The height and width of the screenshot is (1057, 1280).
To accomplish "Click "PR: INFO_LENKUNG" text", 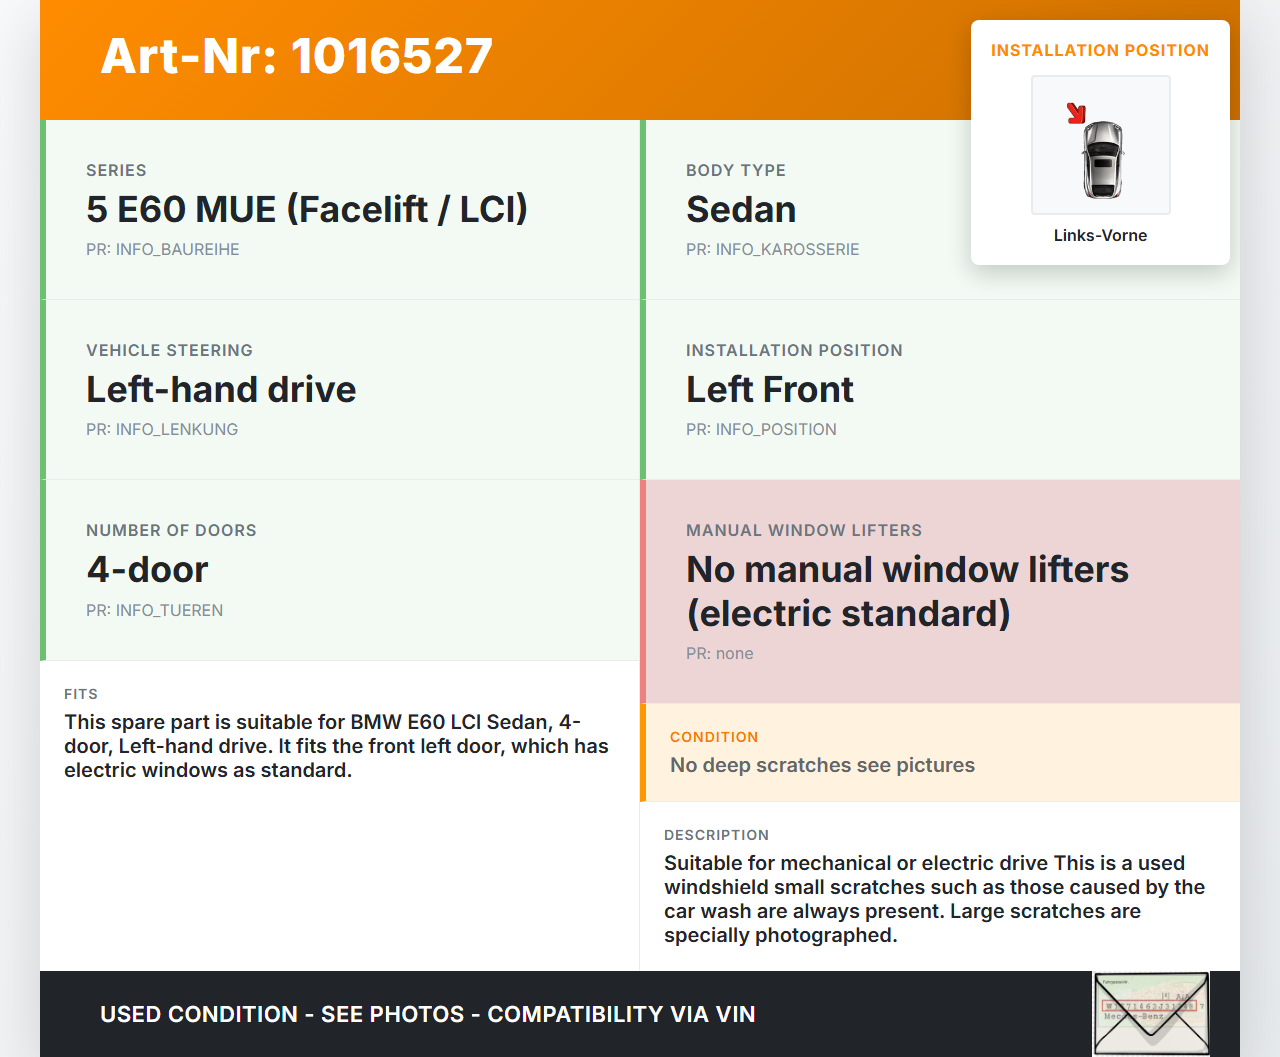I will pos(162,429).
